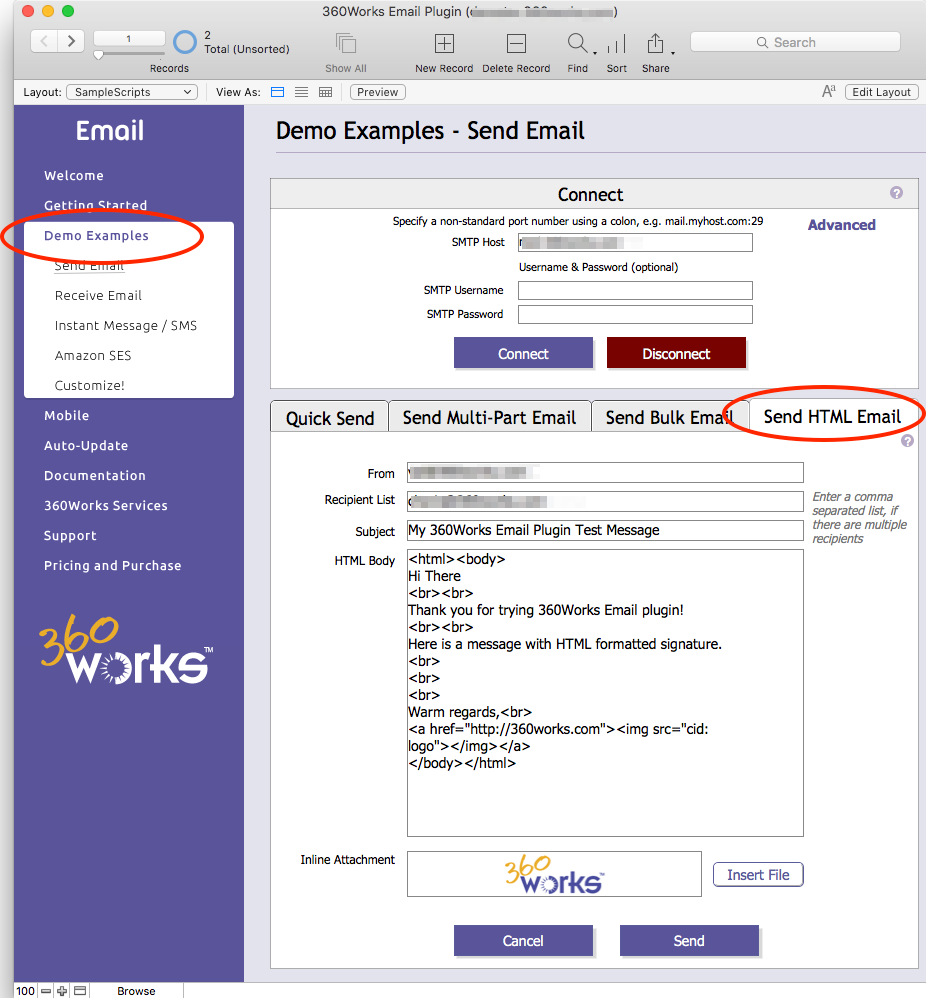
Task: Click the Subject field
Action: pyautogui.click(x=605, y=530)
